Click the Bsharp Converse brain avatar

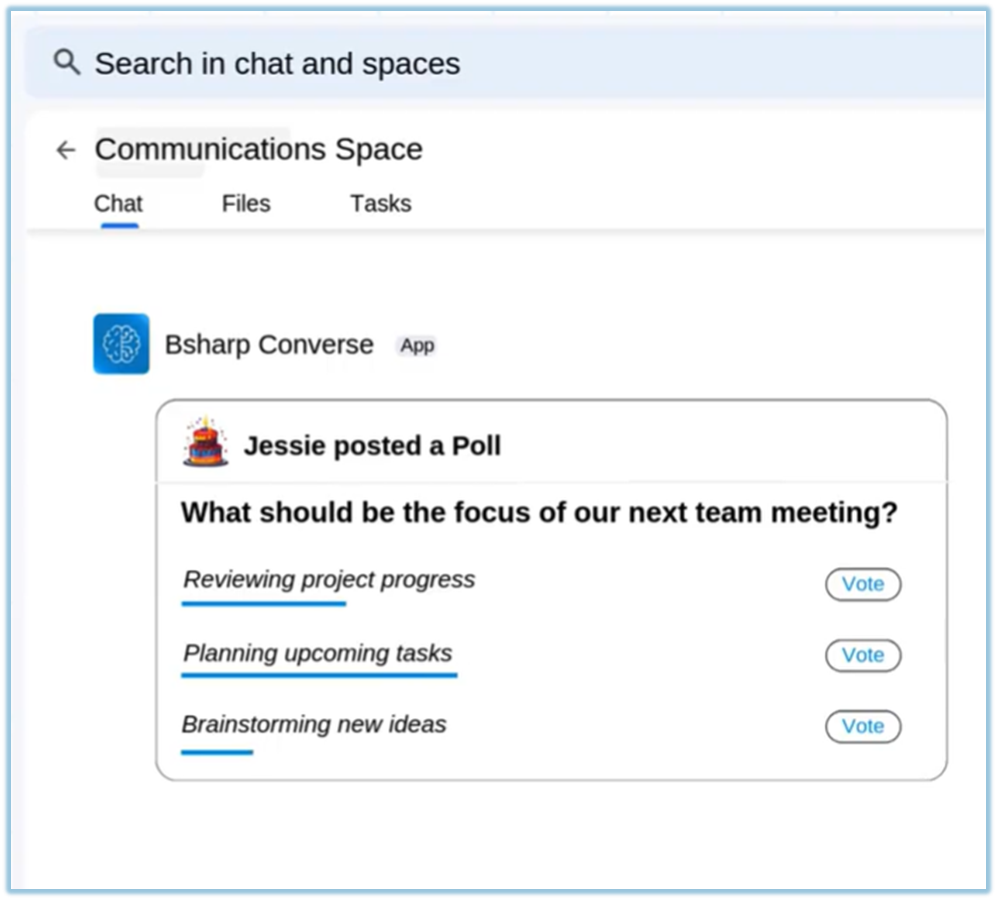121,344
